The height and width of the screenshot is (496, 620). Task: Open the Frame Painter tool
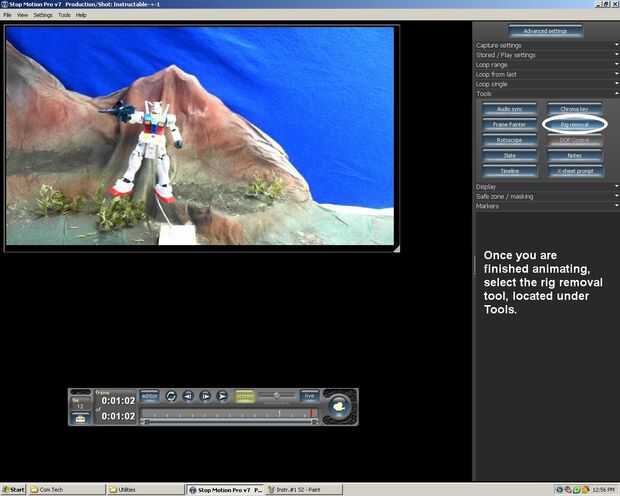tap(509, 124)
